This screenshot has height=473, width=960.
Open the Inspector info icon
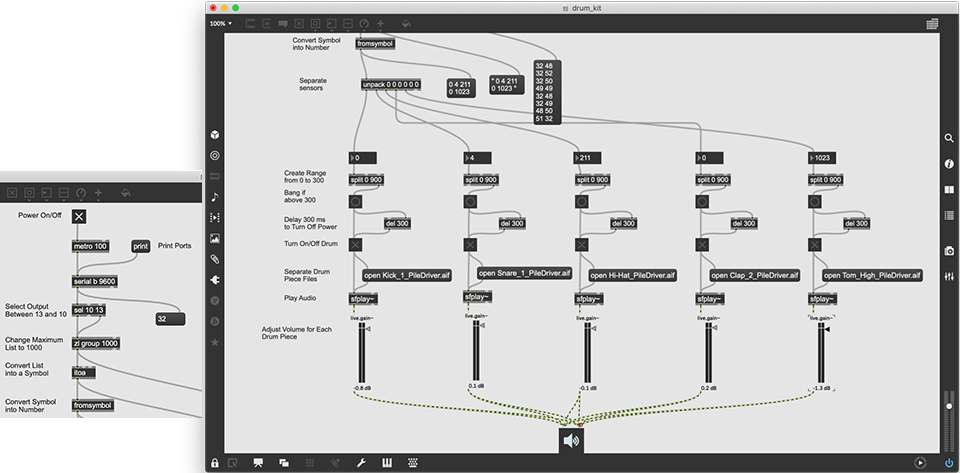(949, 164)
